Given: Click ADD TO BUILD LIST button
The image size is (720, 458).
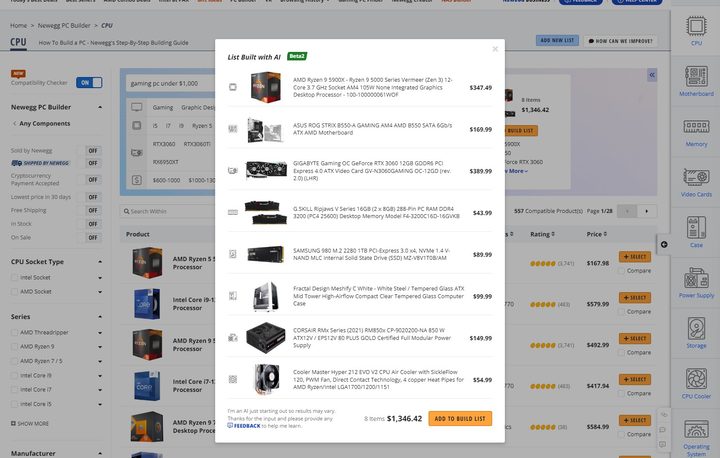Looking at the screenshot, I should (460, 418).
